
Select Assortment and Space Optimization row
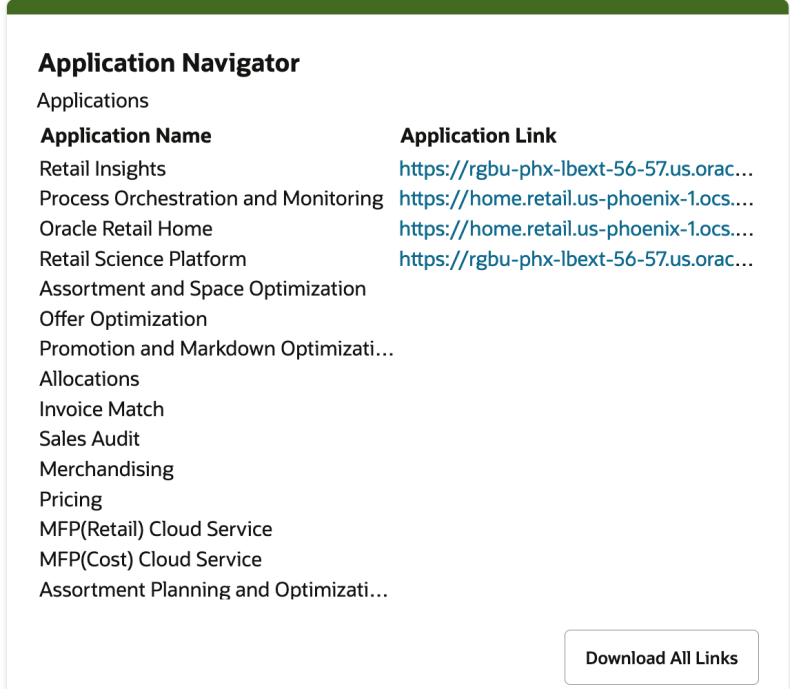(203, 289)
